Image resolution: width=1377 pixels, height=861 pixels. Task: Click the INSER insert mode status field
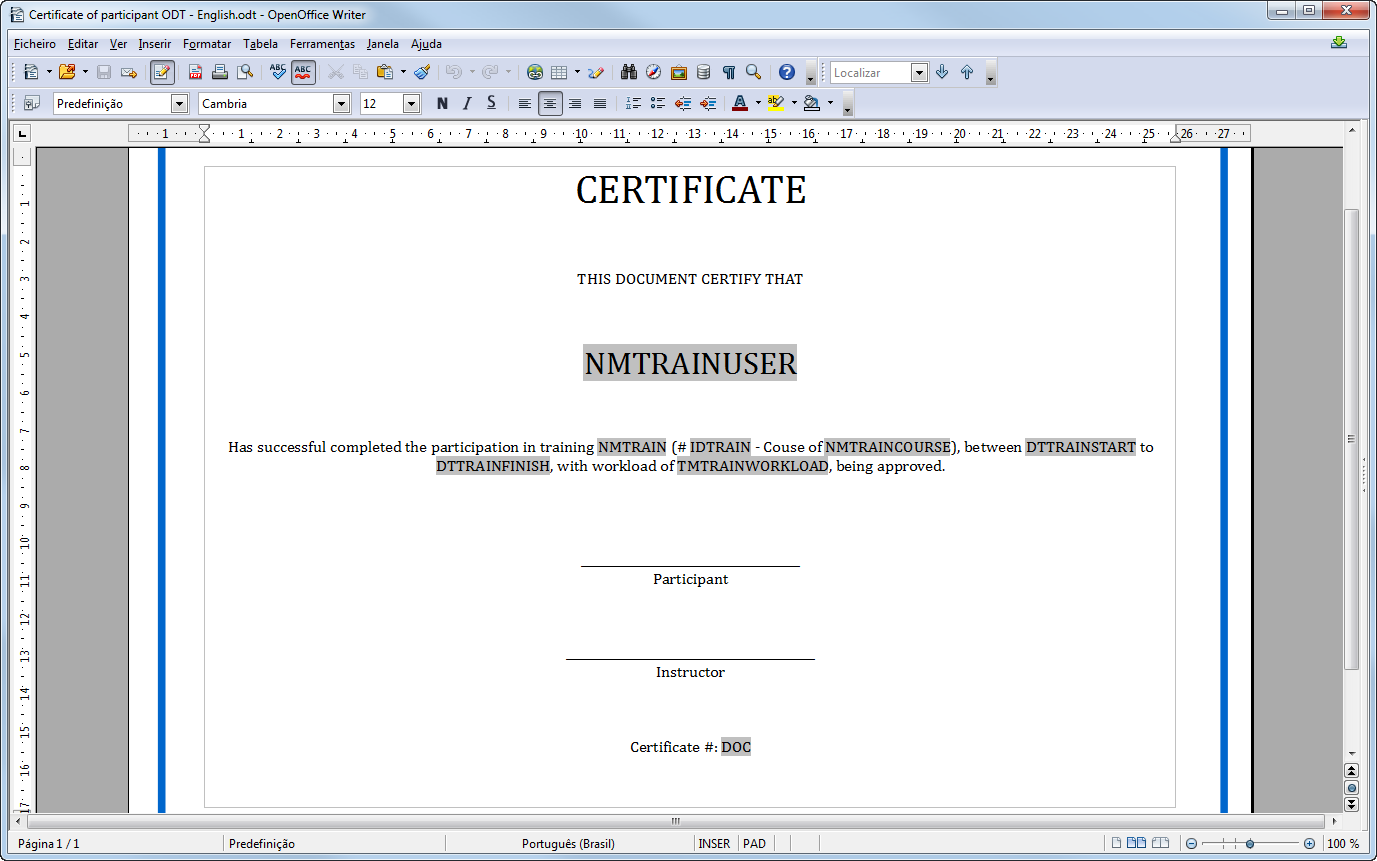(714, 844)
